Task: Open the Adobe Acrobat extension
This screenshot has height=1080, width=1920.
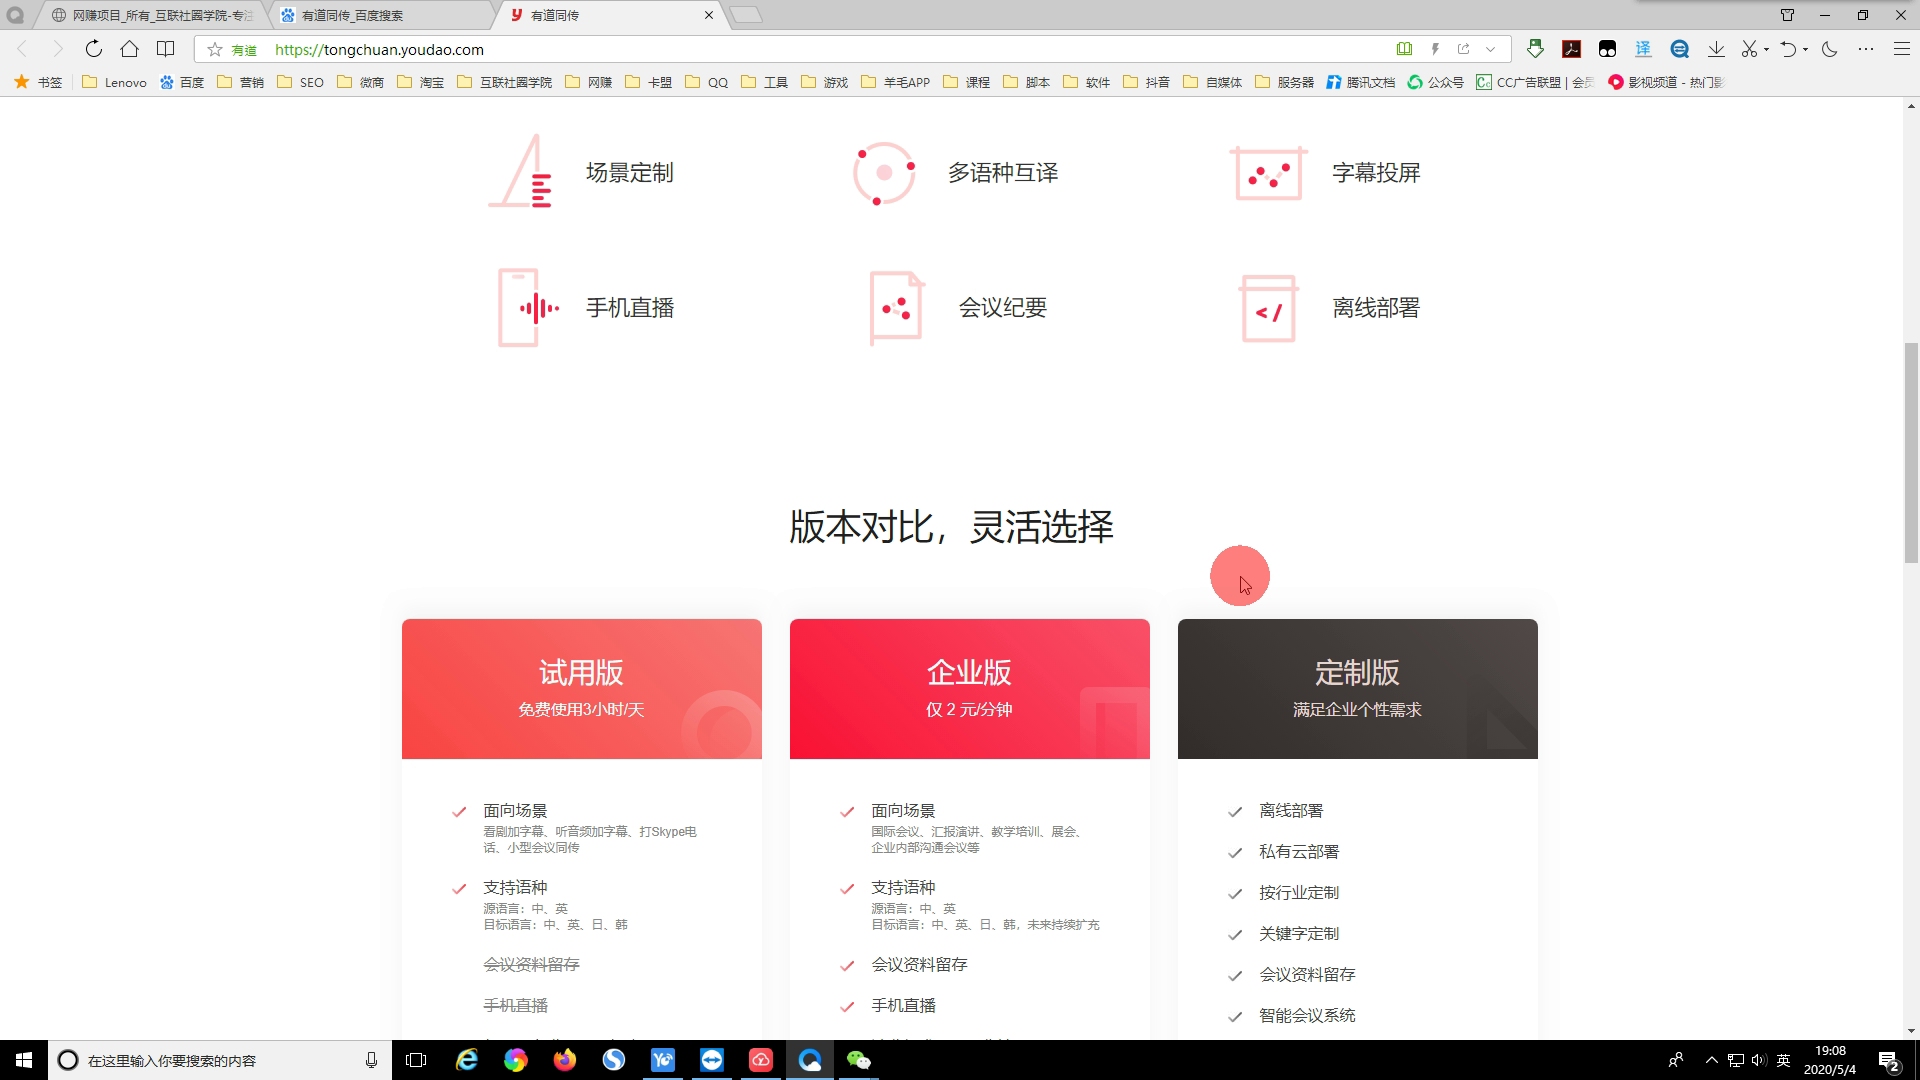Action: click(x=1572, y=49)
